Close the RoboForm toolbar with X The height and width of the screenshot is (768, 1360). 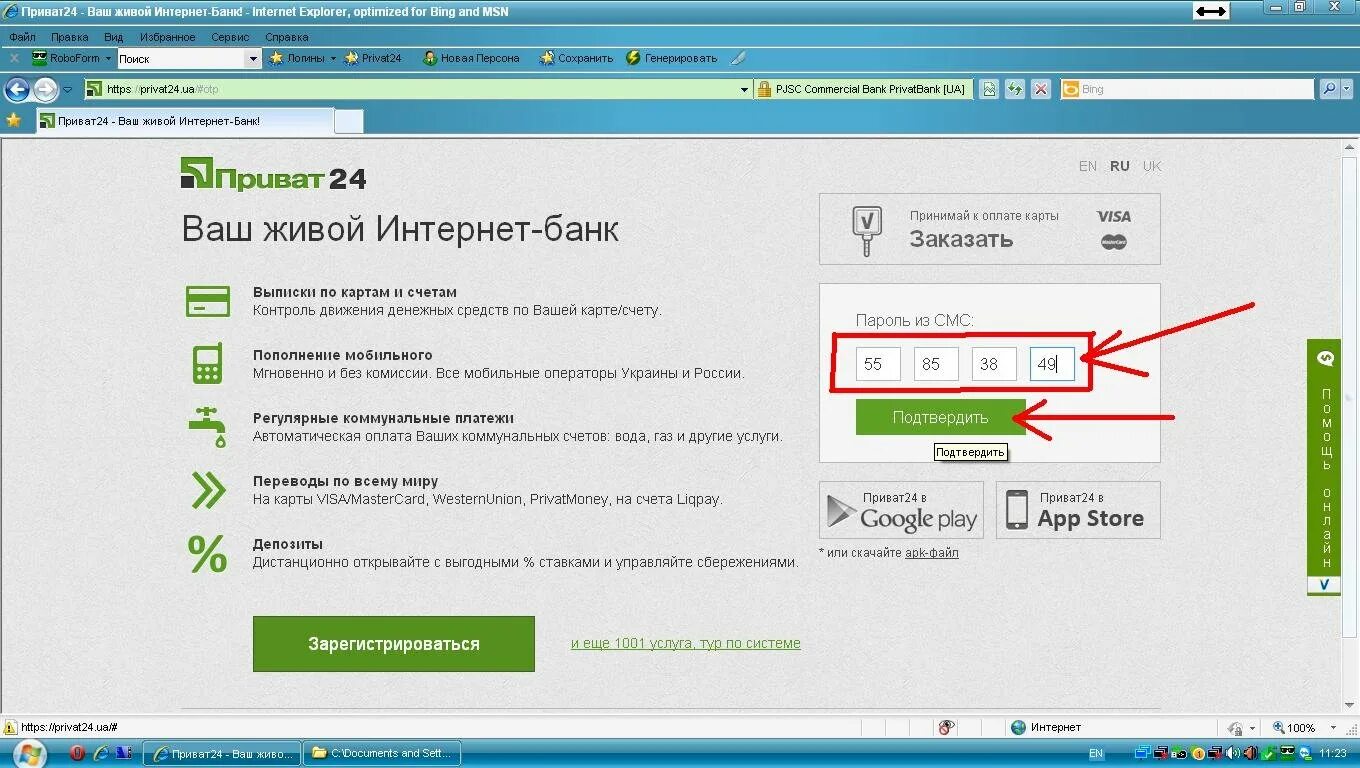pos(14,58)
